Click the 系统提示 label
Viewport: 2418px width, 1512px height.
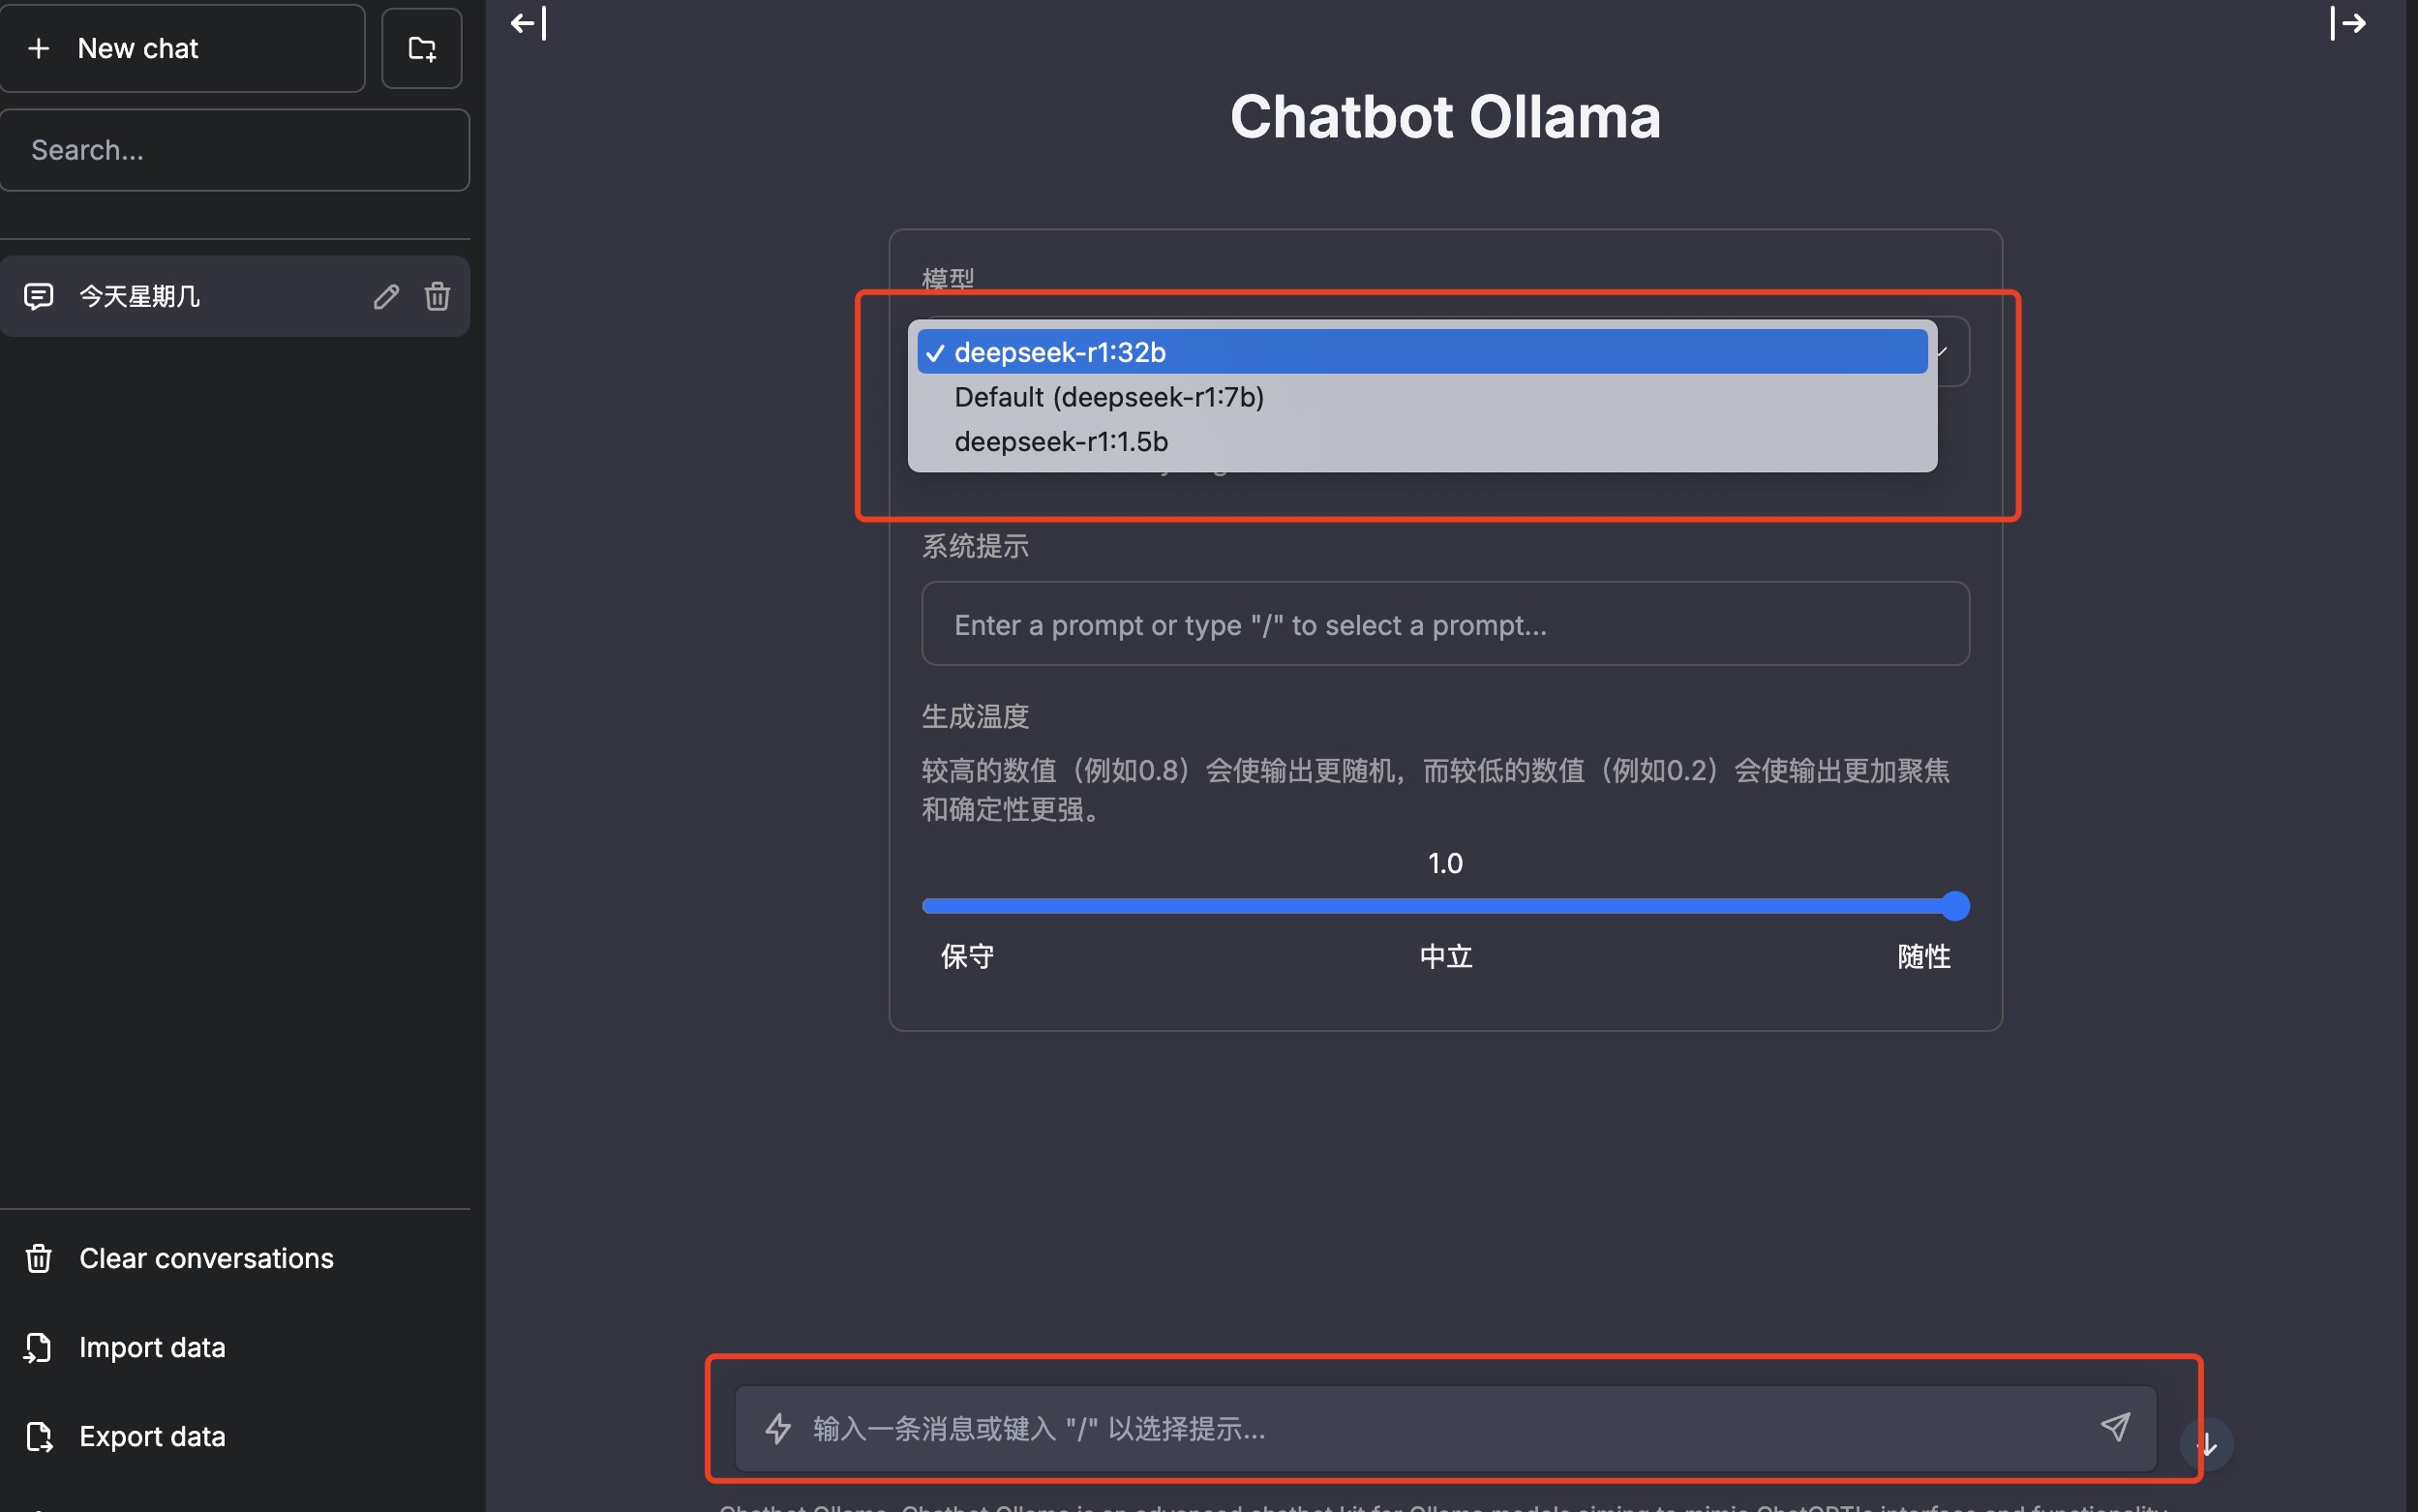click(x=975, y=546)
